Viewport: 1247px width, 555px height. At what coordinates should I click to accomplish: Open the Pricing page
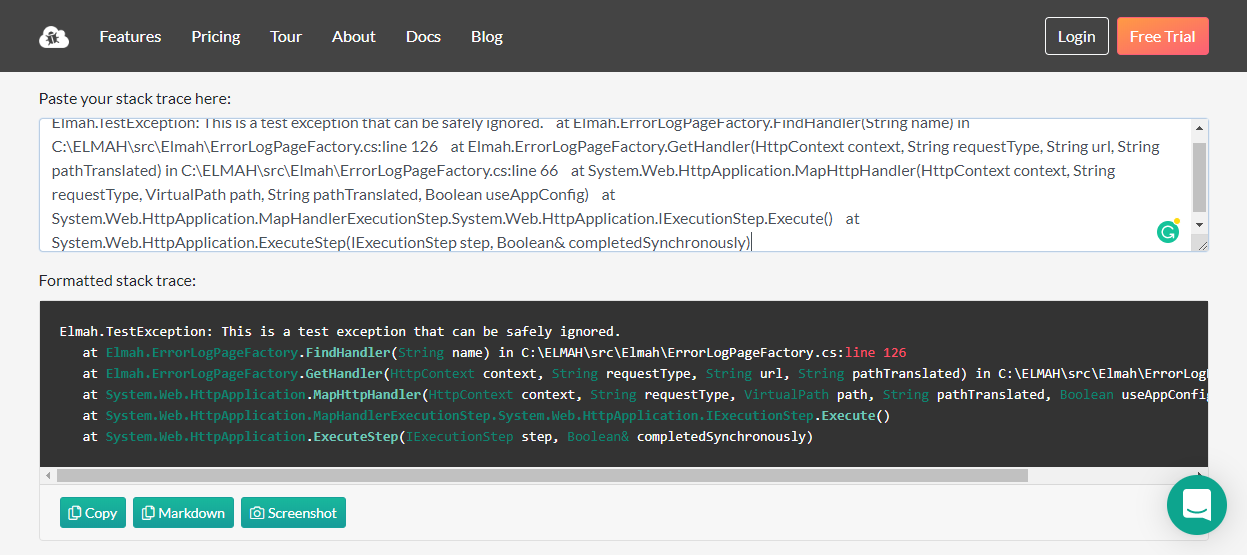[x=216, y=36]
